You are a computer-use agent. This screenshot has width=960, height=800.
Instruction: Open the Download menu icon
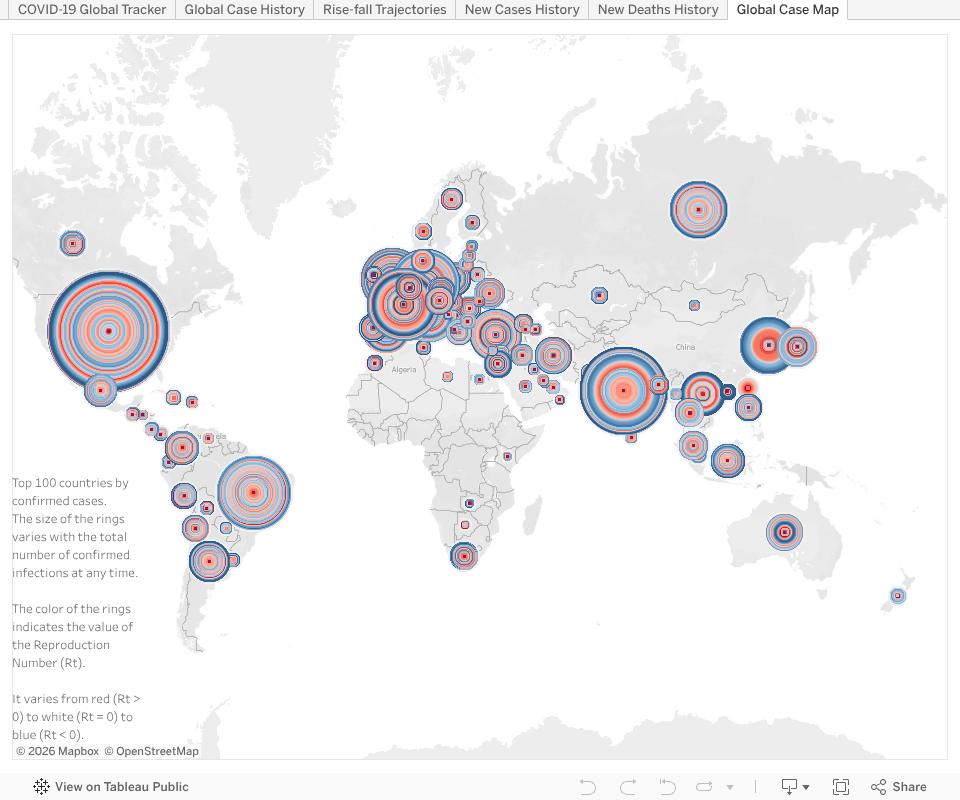click(x=789, y=787)
